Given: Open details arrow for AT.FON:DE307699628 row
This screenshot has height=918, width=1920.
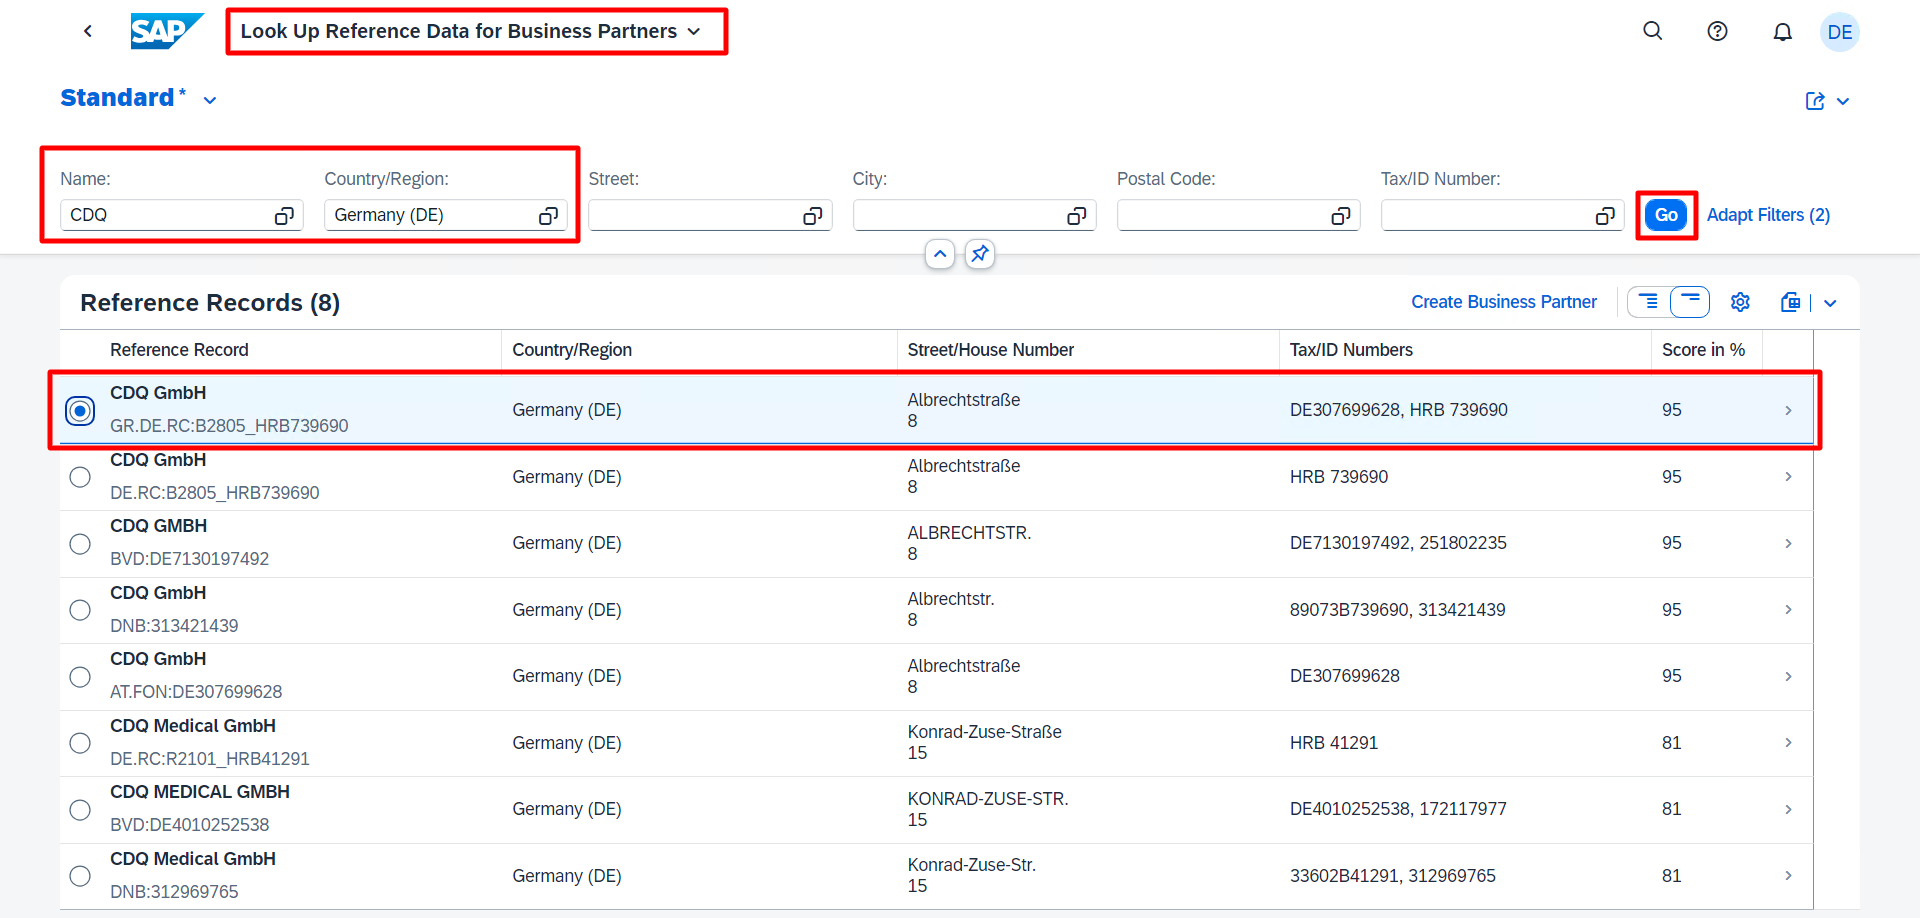Looking at the screenshot, I should [x=1788, y=676].
